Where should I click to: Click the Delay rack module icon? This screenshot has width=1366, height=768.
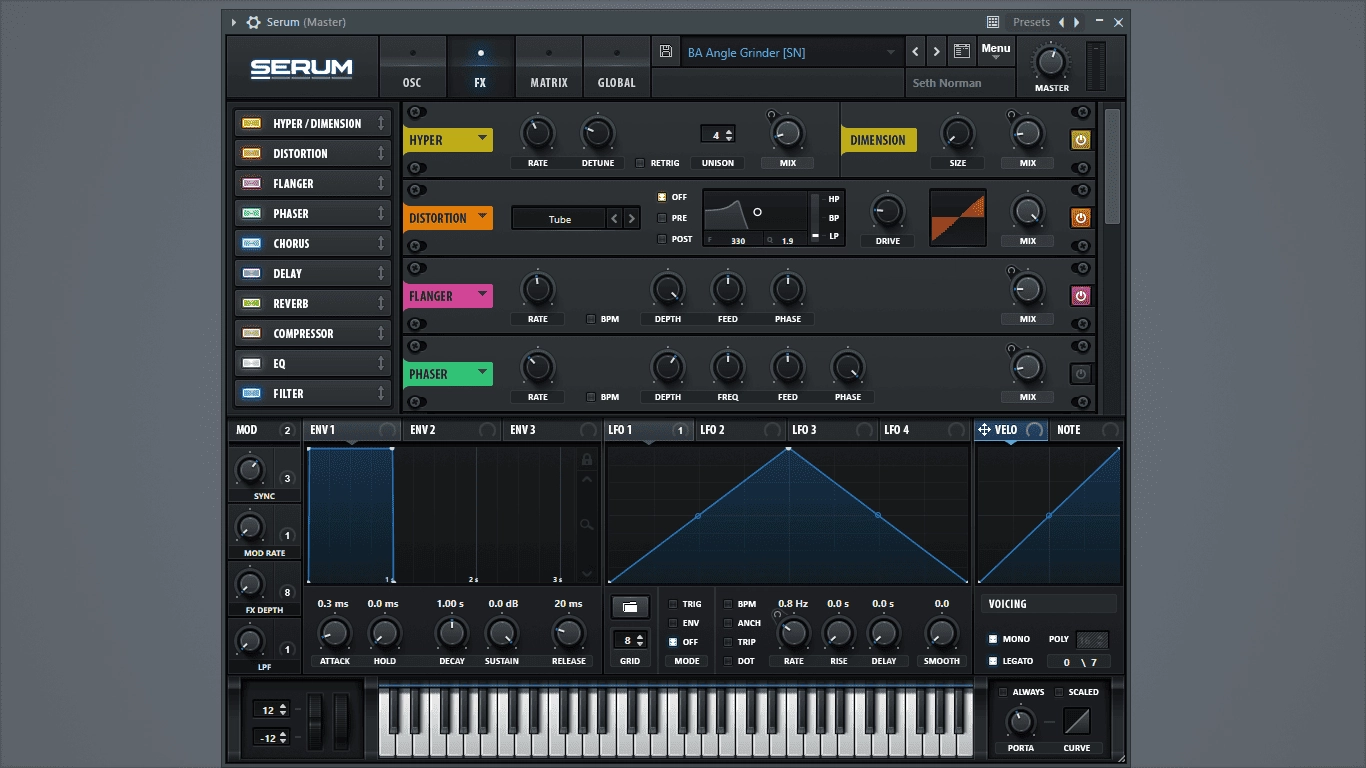(252, 274)
